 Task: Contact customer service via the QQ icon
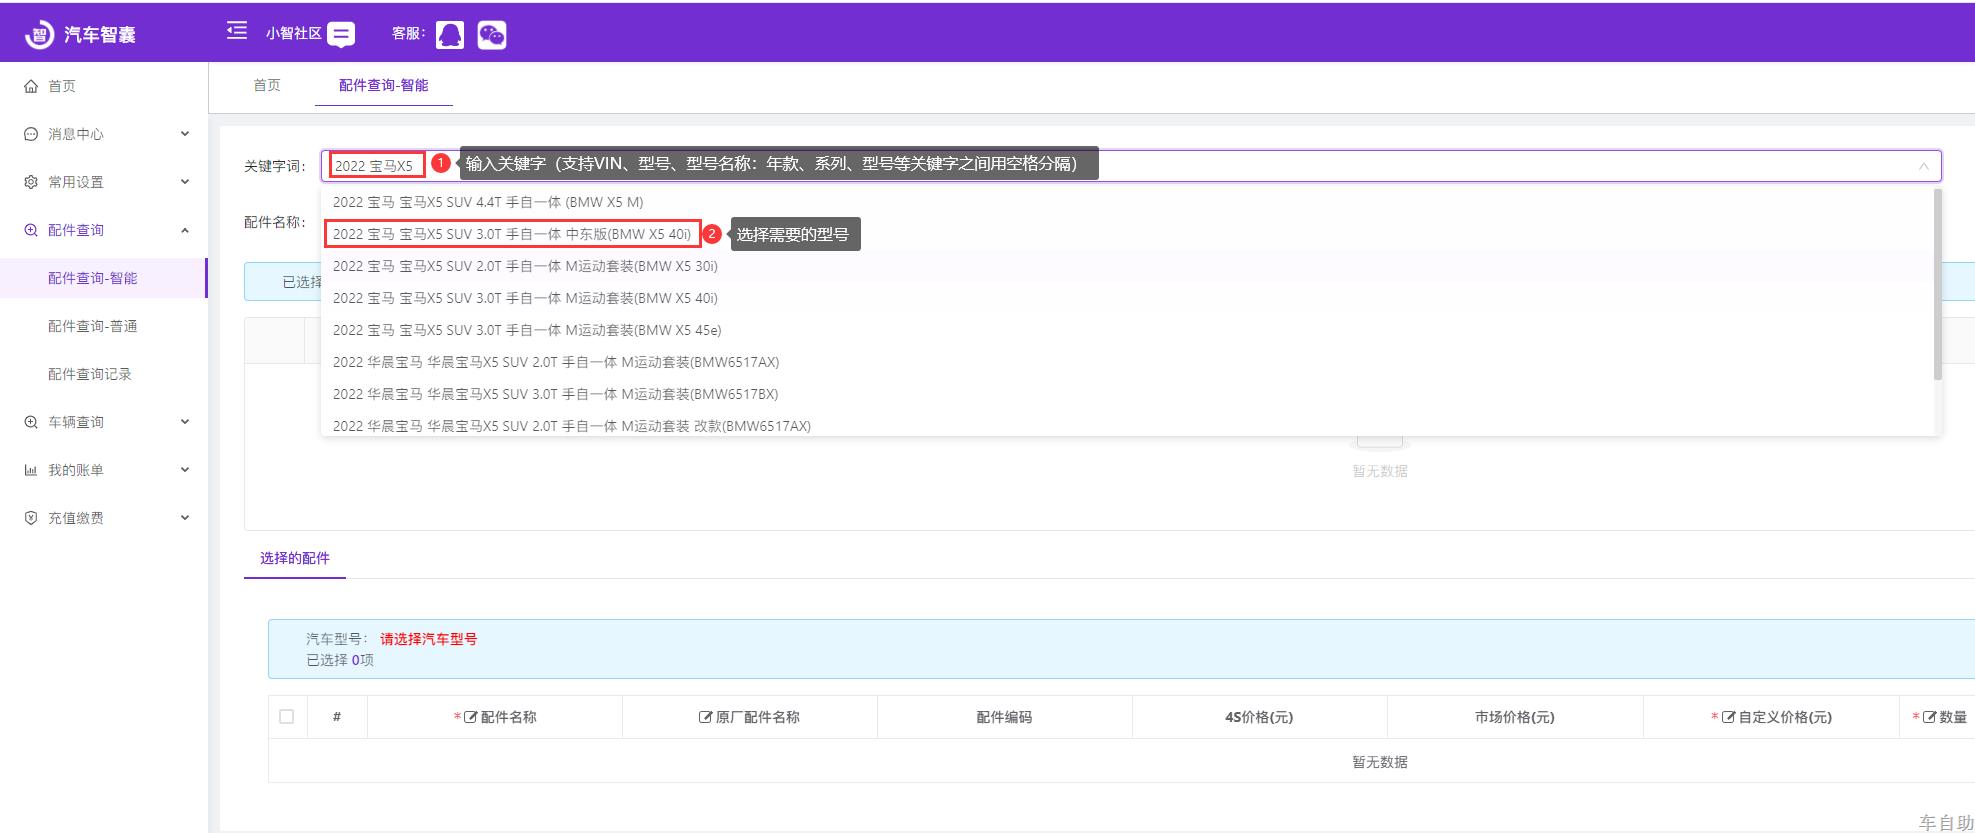click(450, 35)
